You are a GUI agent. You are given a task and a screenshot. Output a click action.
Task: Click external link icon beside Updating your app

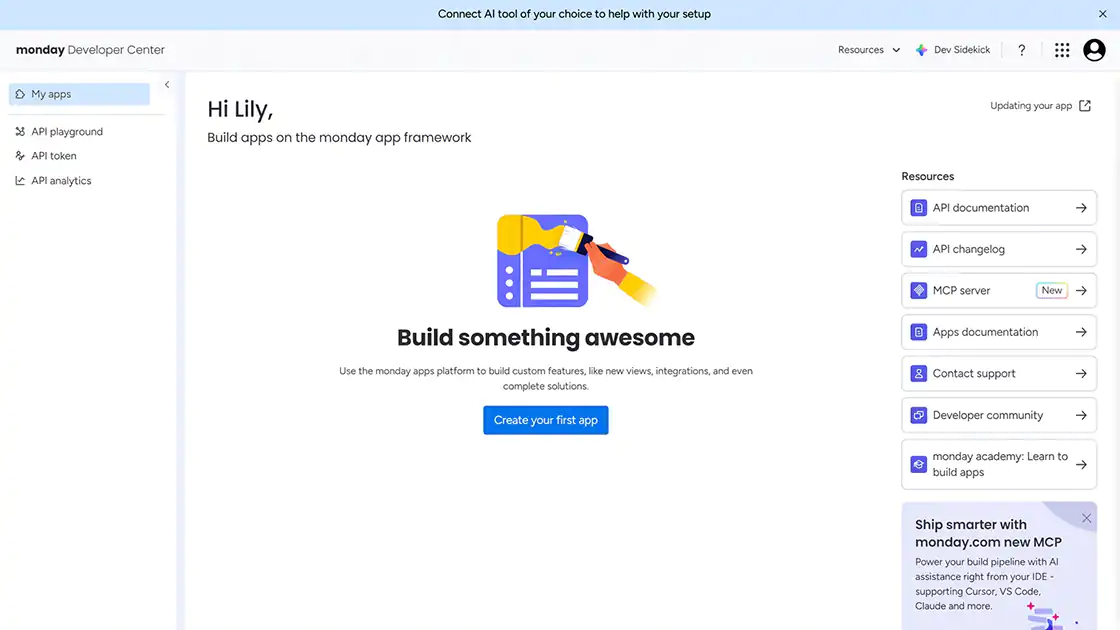(x=1085, y=106)
